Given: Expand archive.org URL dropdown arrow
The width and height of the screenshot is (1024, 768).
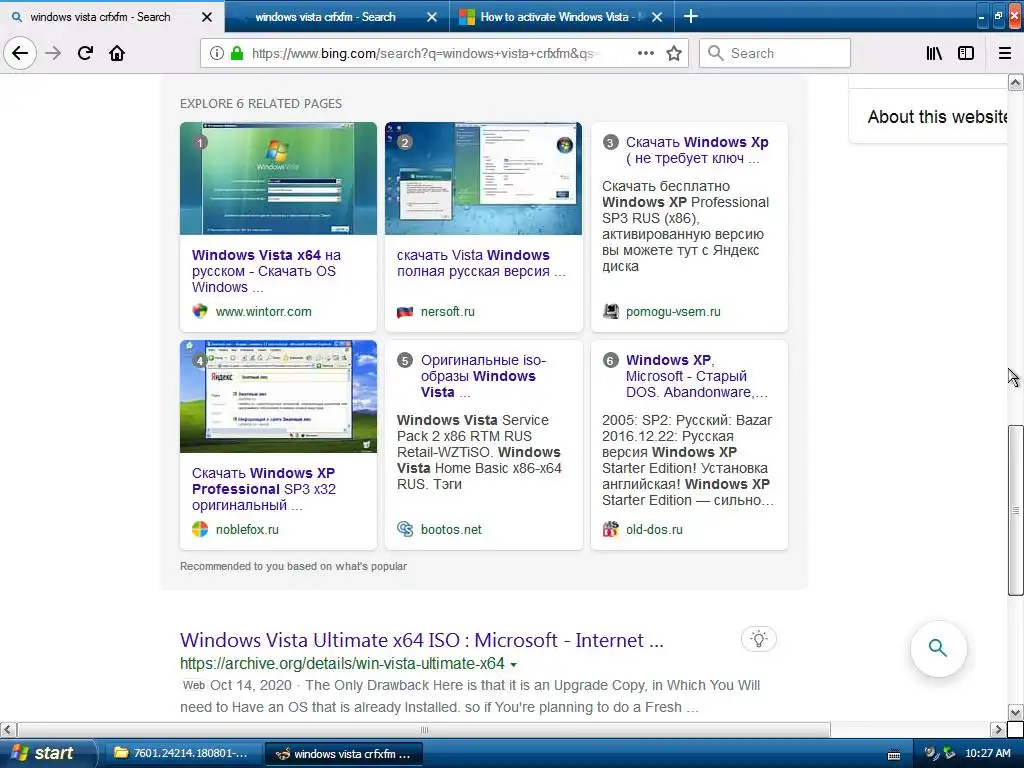Looking at the screenshot, I should [x=514, y=665].
